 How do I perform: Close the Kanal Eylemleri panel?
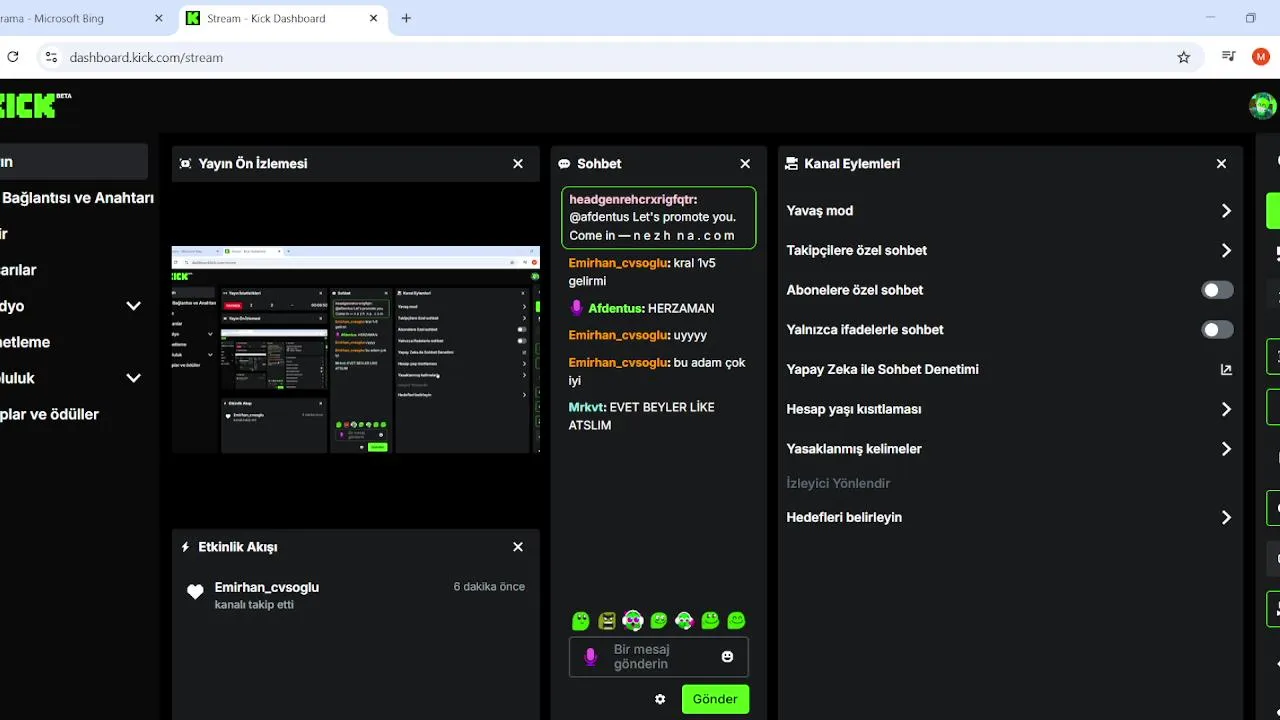click(1221, 164)
